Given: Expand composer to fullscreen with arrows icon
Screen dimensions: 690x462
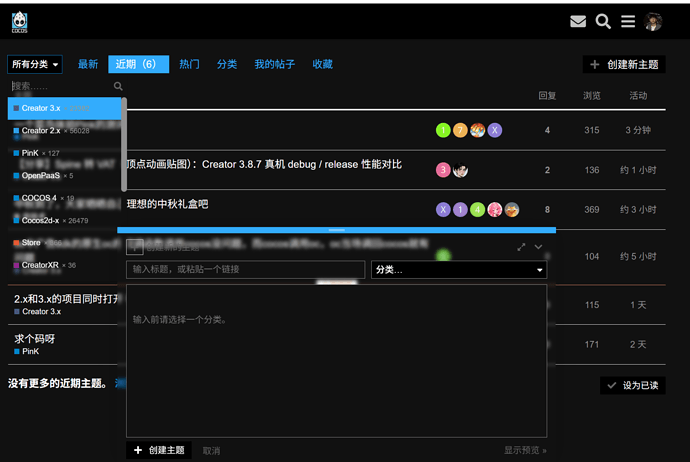Looking at the screenshot, I should point(521,247).
